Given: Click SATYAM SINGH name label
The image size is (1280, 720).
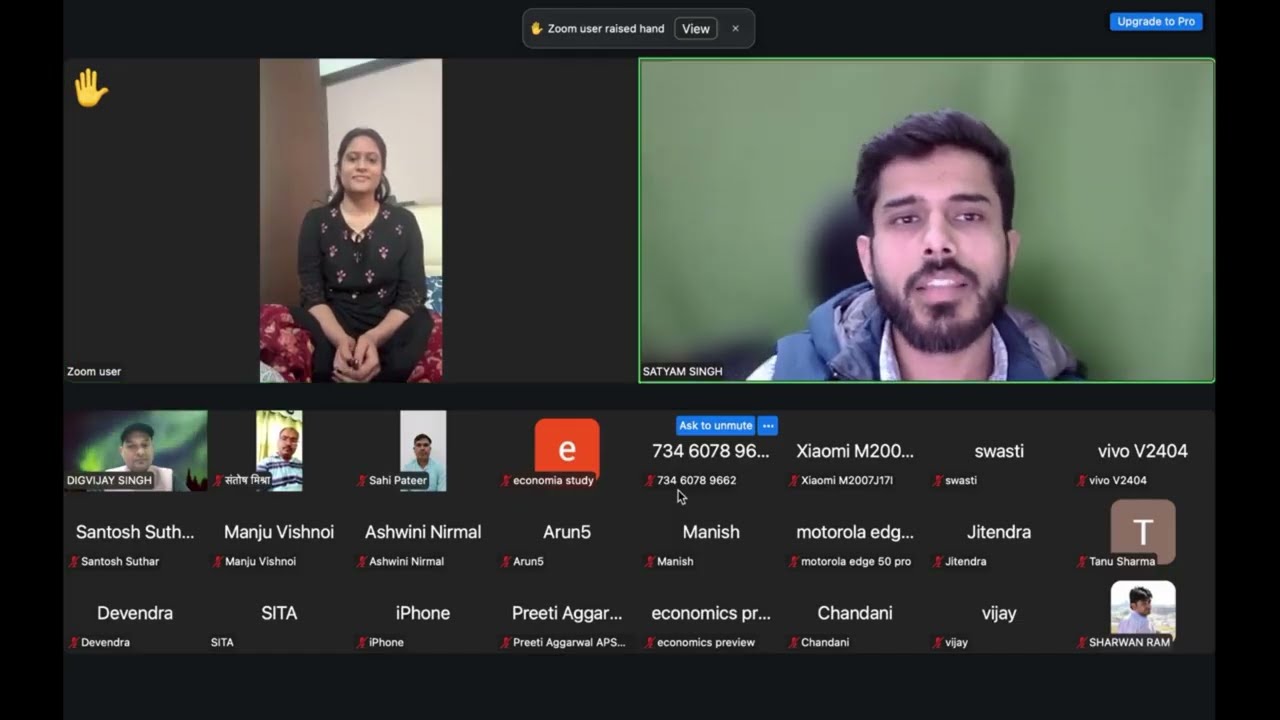Looking at the screenshot, I should coord(682,371).
